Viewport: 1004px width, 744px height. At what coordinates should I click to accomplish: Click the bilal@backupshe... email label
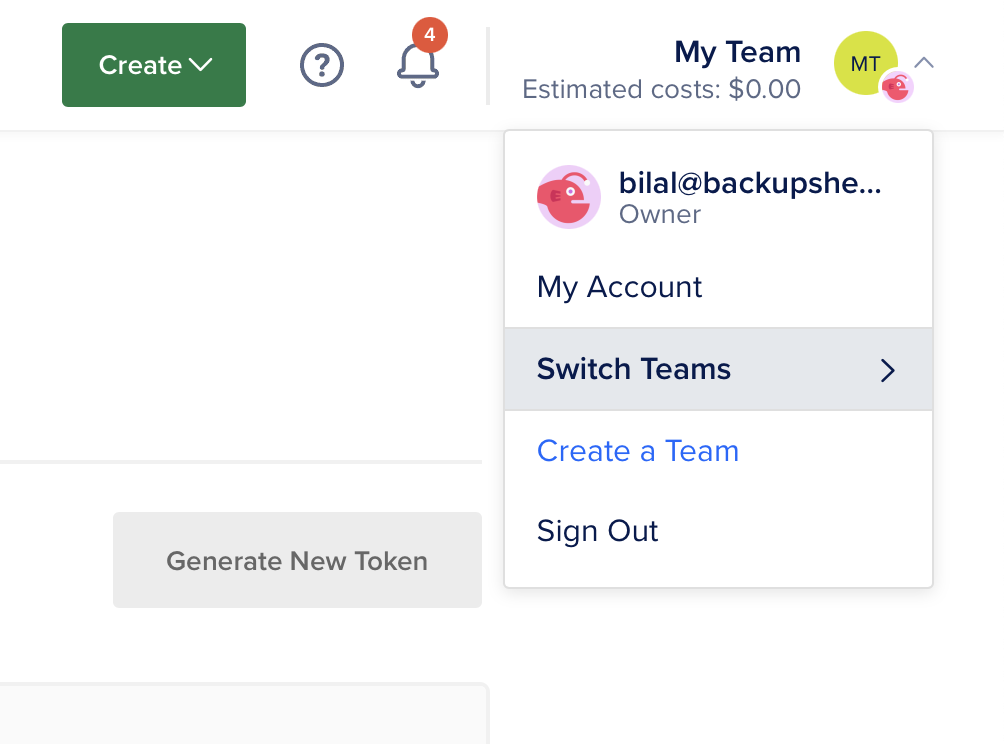point(750,184)
